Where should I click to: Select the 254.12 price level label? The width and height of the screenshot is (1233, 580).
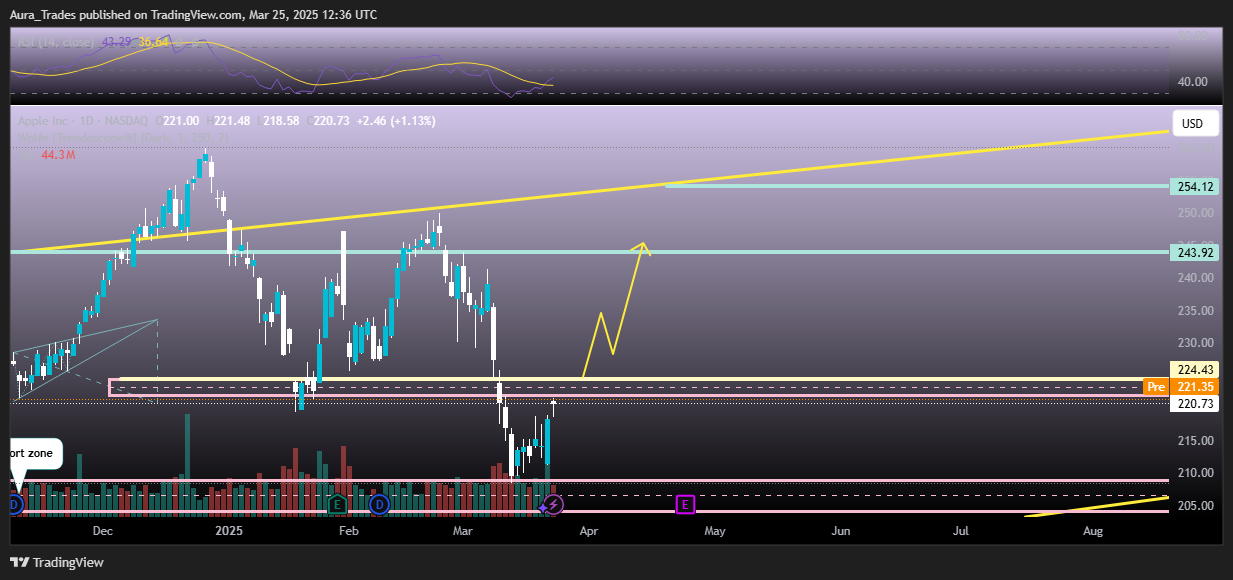click(1193, 186)
